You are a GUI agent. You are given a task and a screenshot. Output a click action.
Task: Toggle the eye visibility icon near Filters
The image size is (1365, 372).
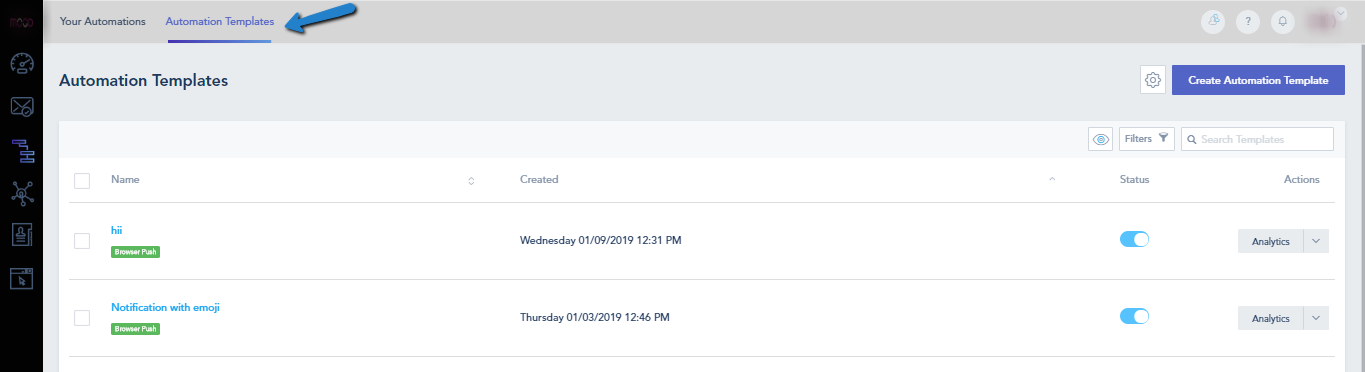tap(1101, 139)
